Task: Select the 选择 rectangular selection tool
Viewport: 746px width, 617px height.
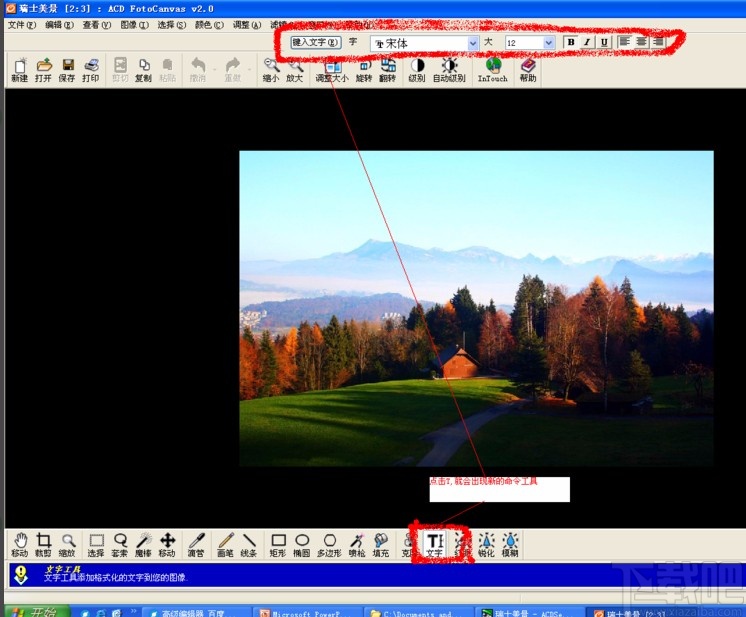Action: [96, 545]
